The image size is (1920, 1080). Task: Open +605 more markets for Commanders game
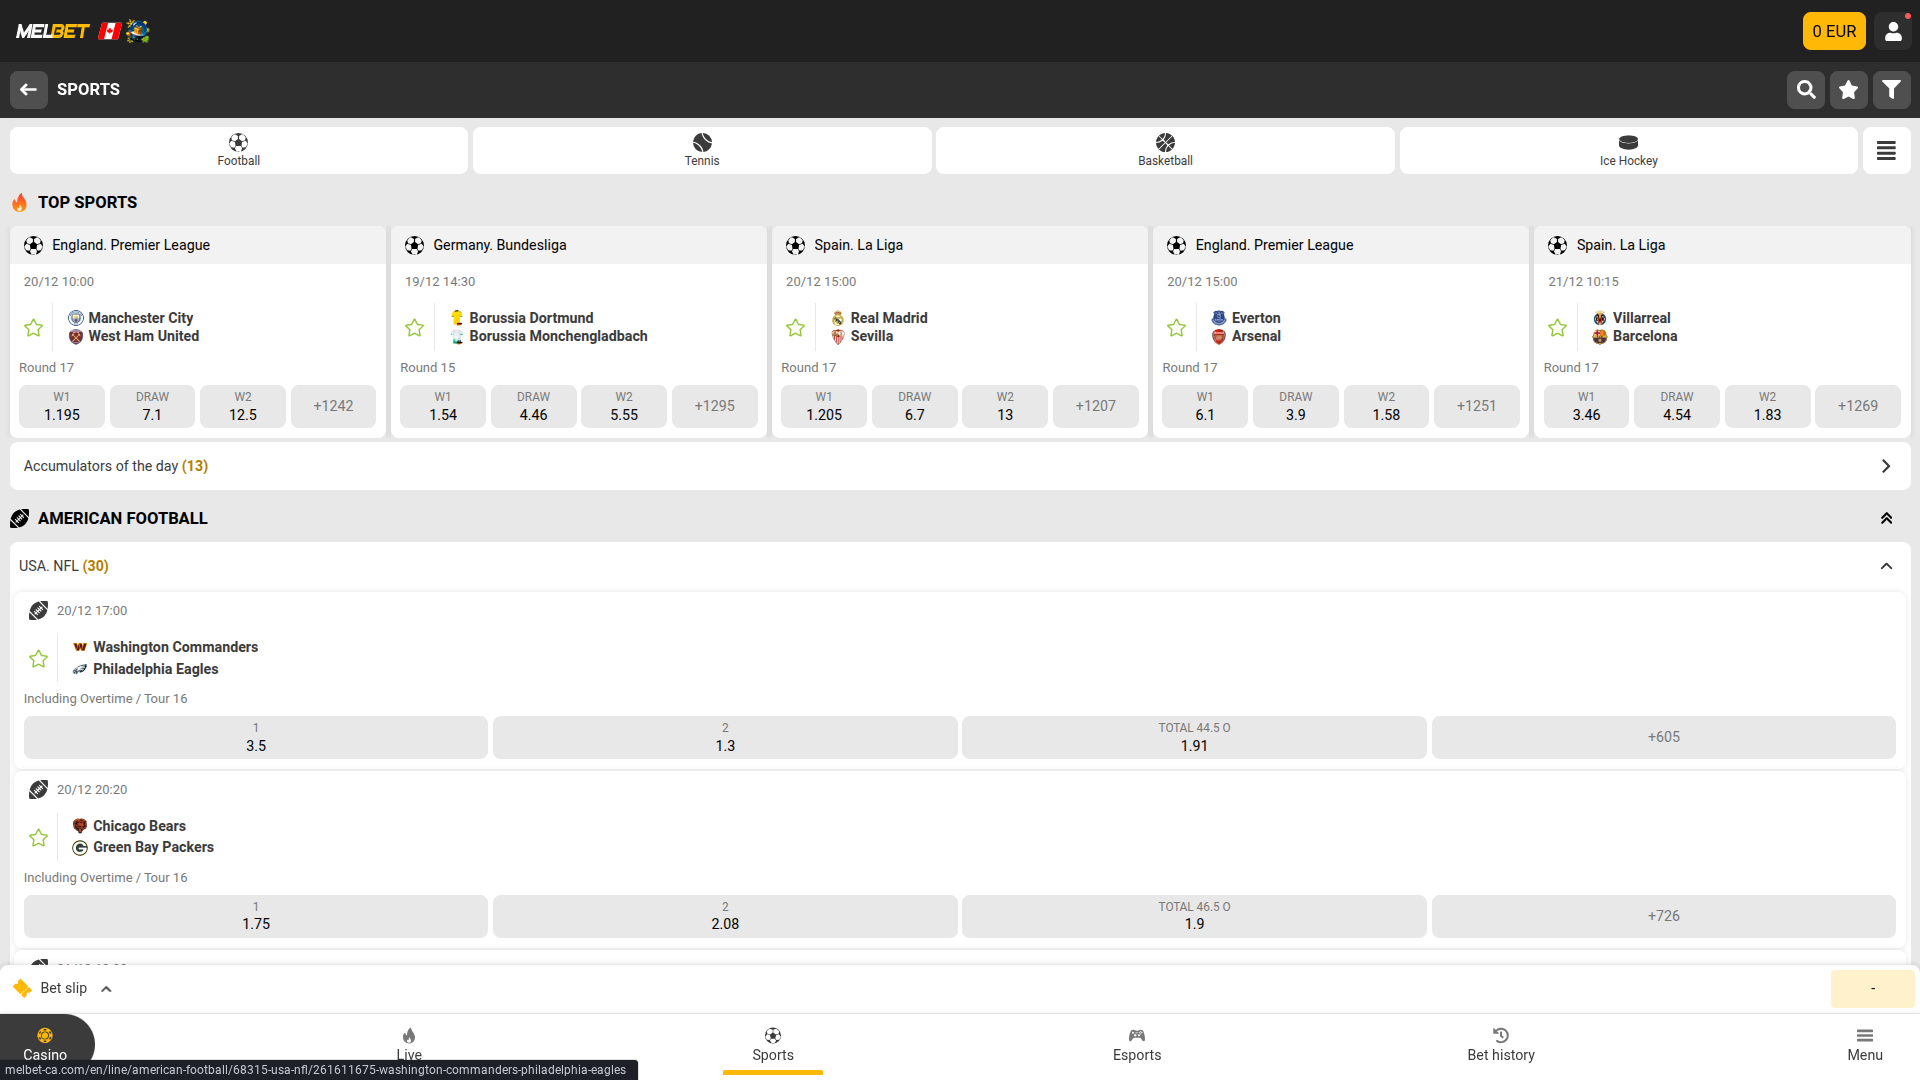pos(1663,737)
